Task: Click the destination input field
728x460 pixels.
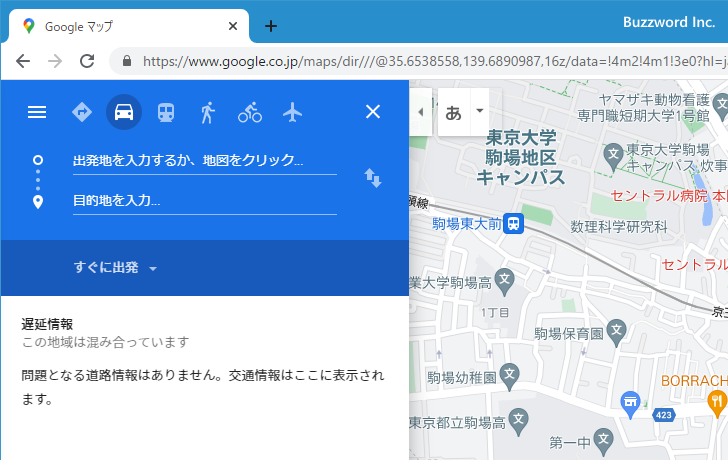Action: 205,201
